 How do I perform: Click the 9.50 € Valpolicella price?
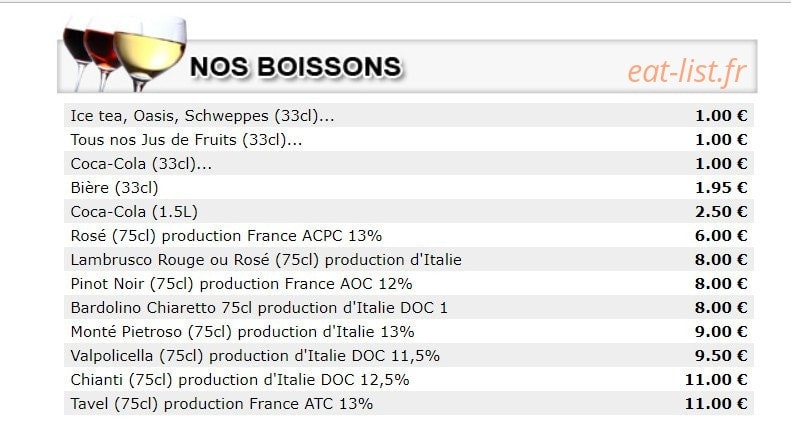721,356
